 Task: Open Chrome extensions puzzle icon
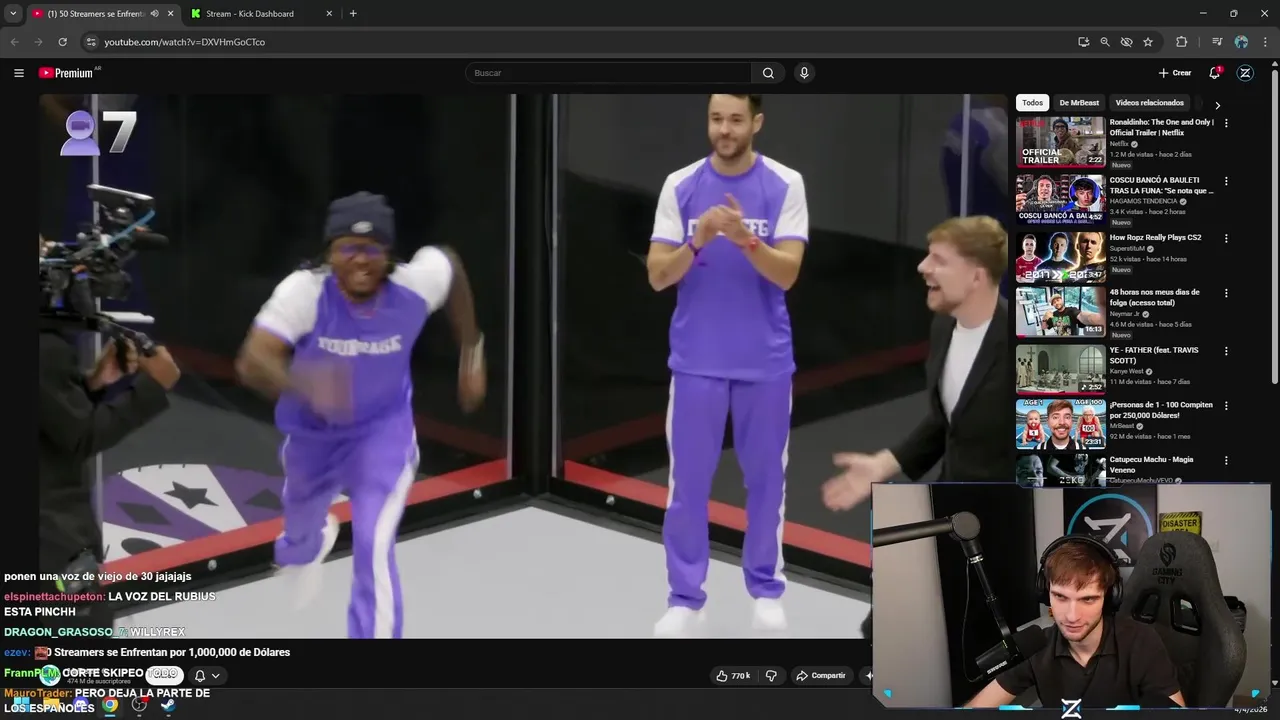tap(1181, 42)
